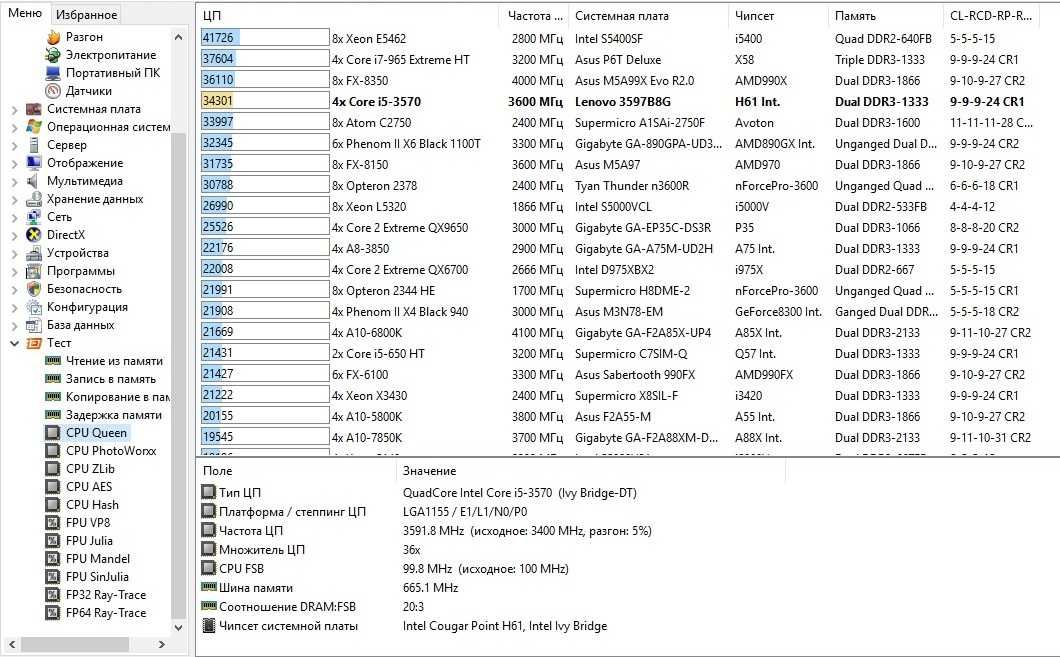Click the Тест benchmark folder icon
This screenshot has height=657, width=1060.
pyautogui.click(x=34, y=343)
